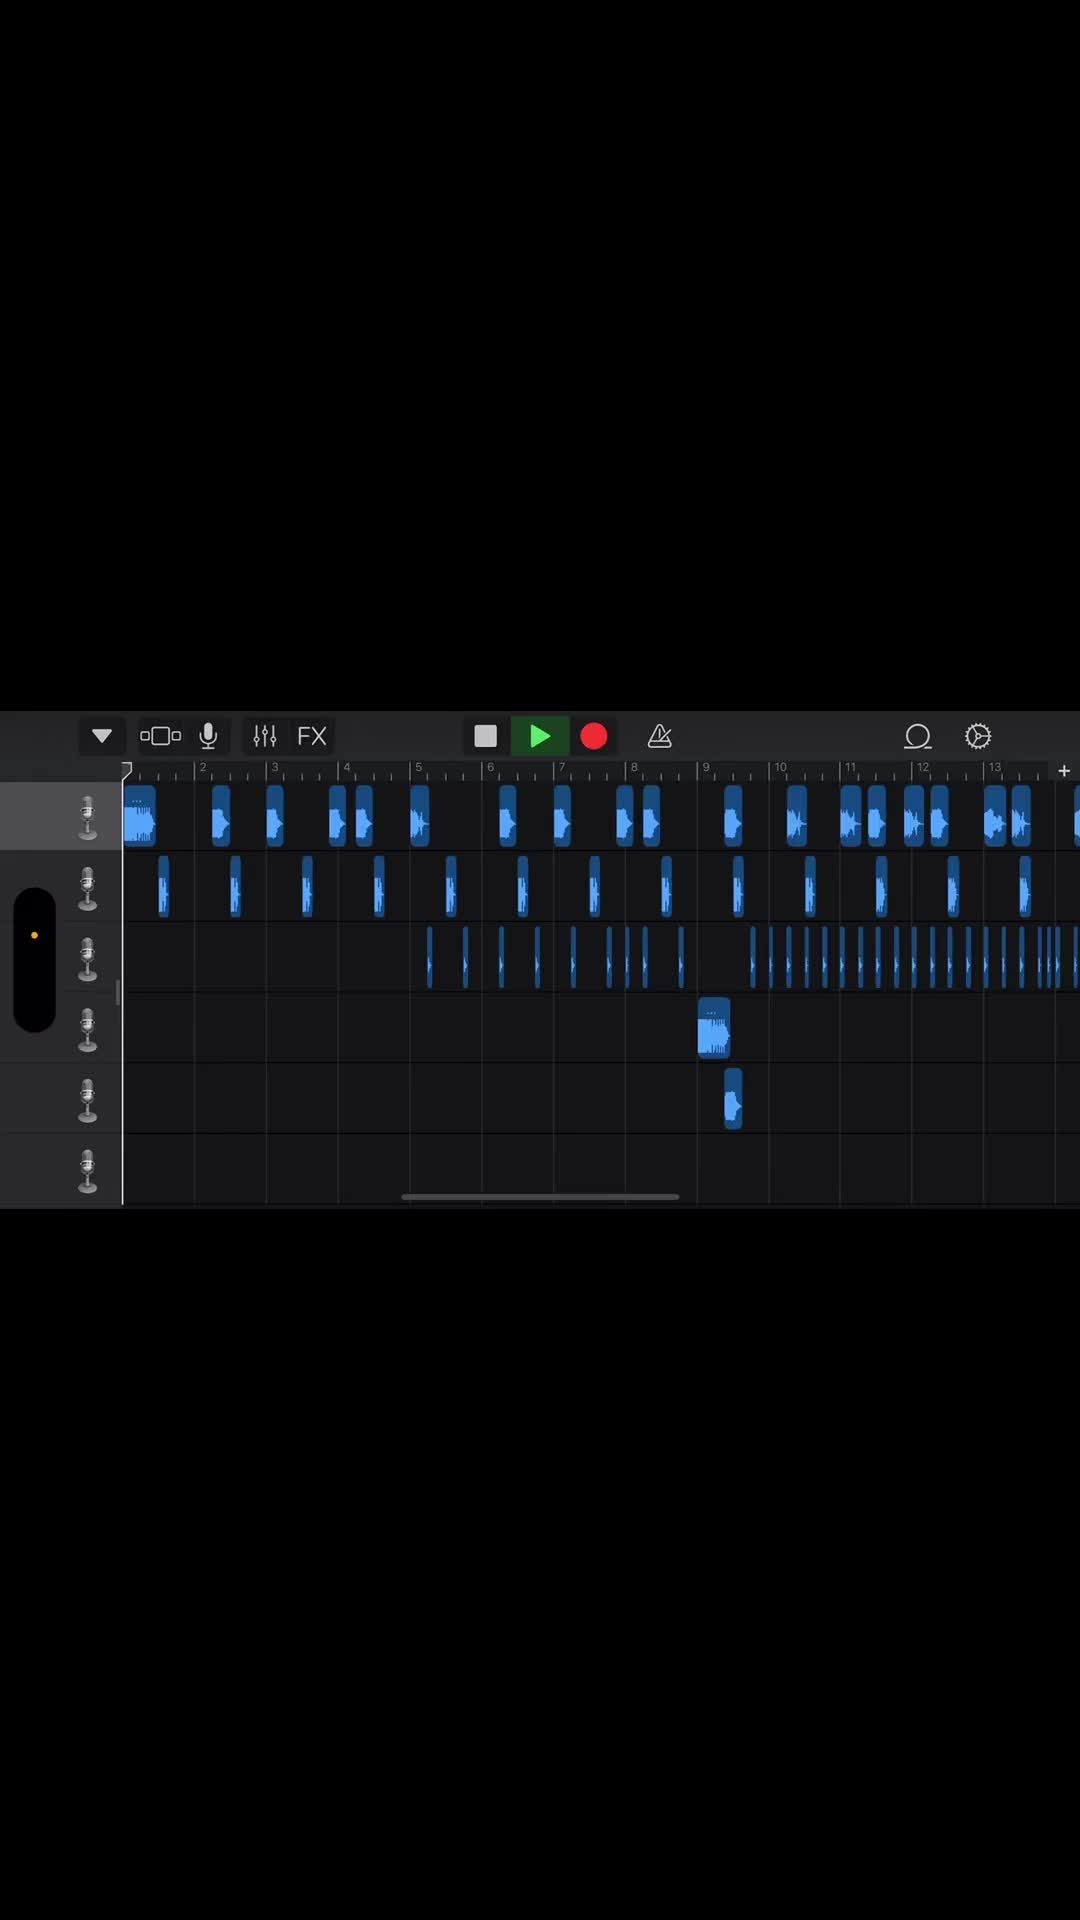Toggle the metronome
The width and height of the screenshot is (1080, 1920).
point(660,736)
